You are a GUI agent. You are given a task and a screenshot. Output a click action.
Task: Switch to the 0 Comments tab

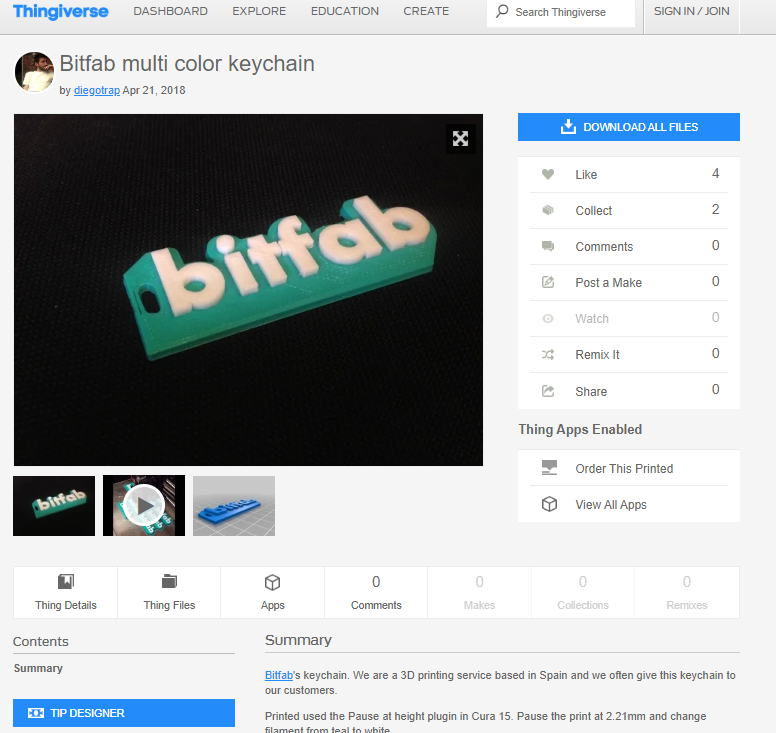376,592
